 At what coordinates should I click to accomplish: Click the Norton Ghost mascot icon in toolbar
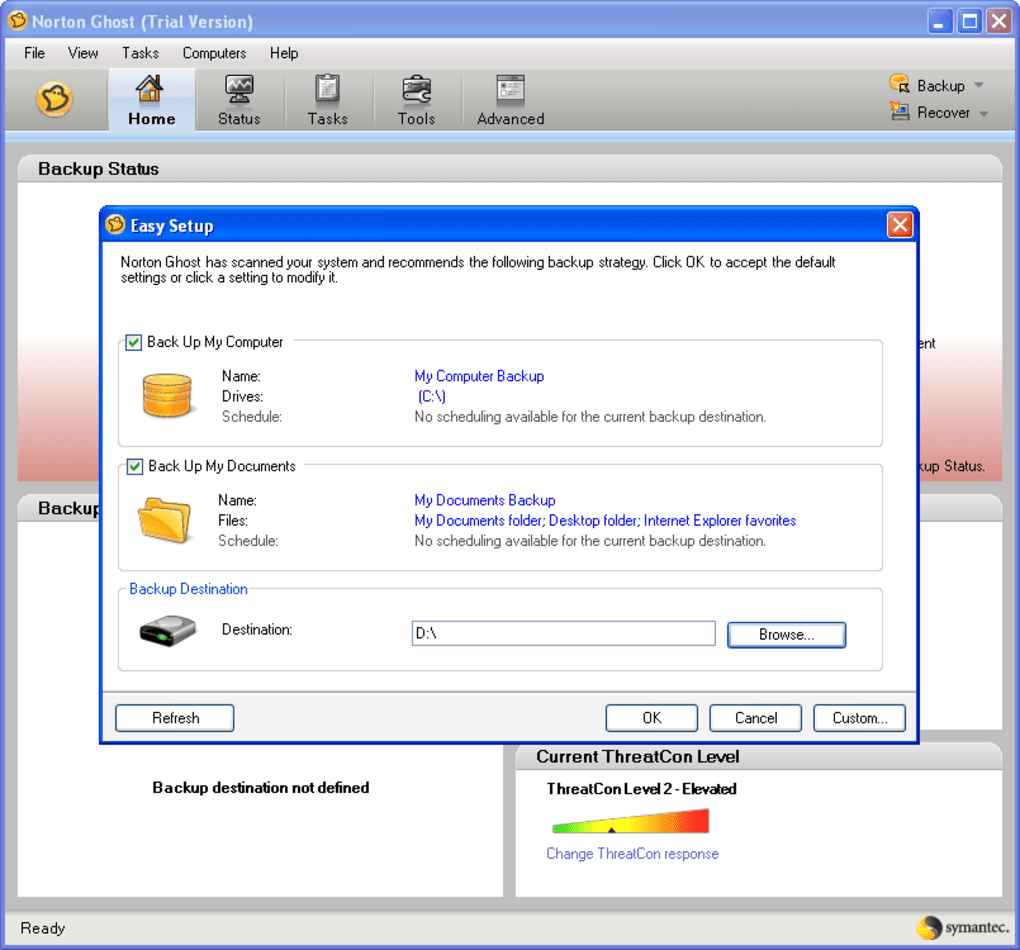click(x=54, y=99)
